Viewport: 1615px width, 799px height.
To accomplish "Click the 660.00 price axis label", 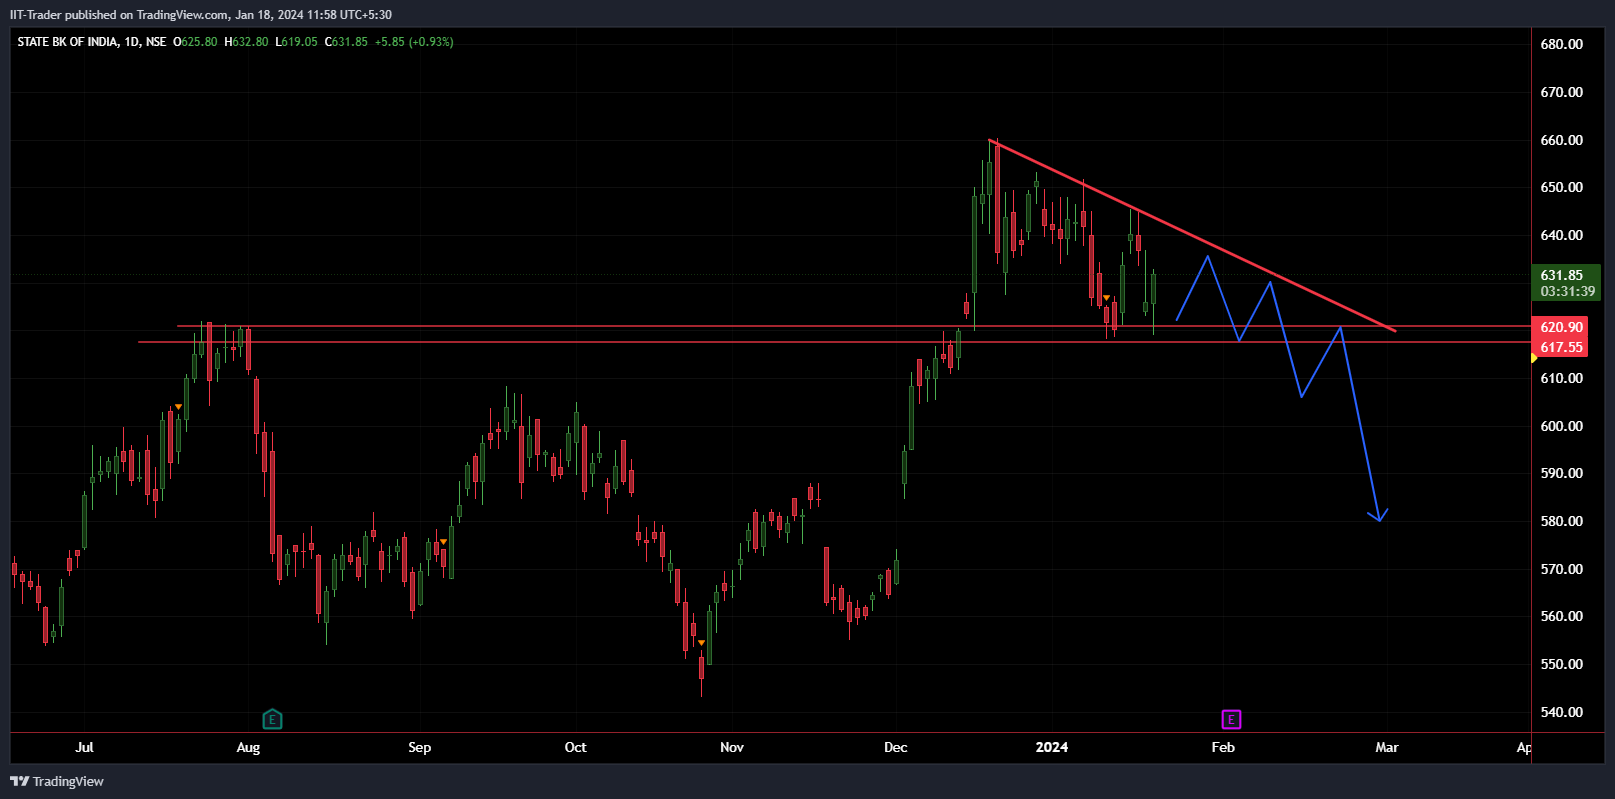I will [1561, 140].
